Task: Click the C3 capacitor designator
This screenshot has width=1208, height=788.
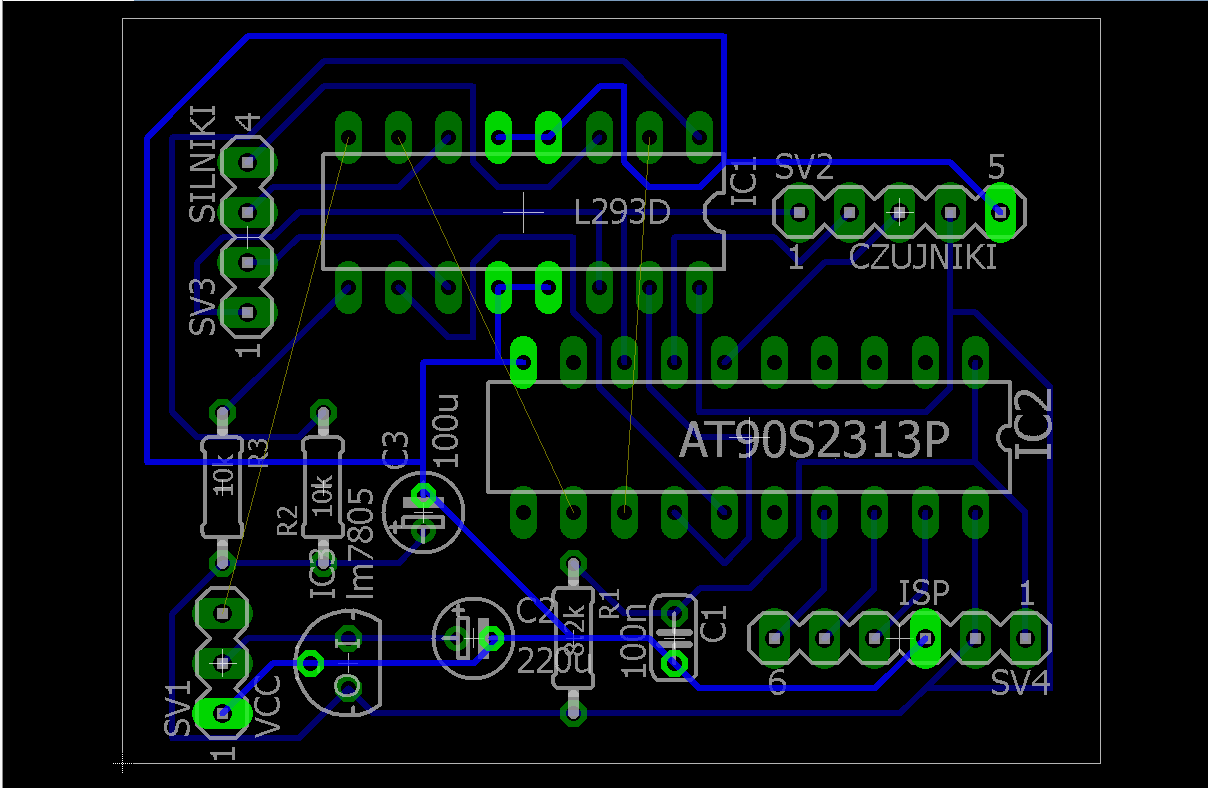Action: click(396, 452)
